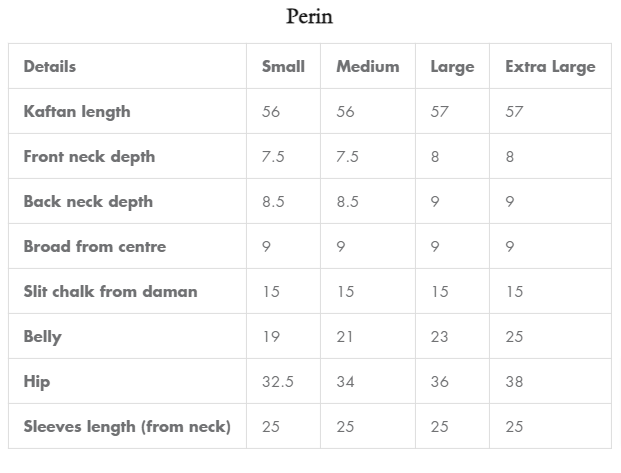Select the Hip row label
The image size is (621, 473).
pyautogui.click(x=37, y=382)
